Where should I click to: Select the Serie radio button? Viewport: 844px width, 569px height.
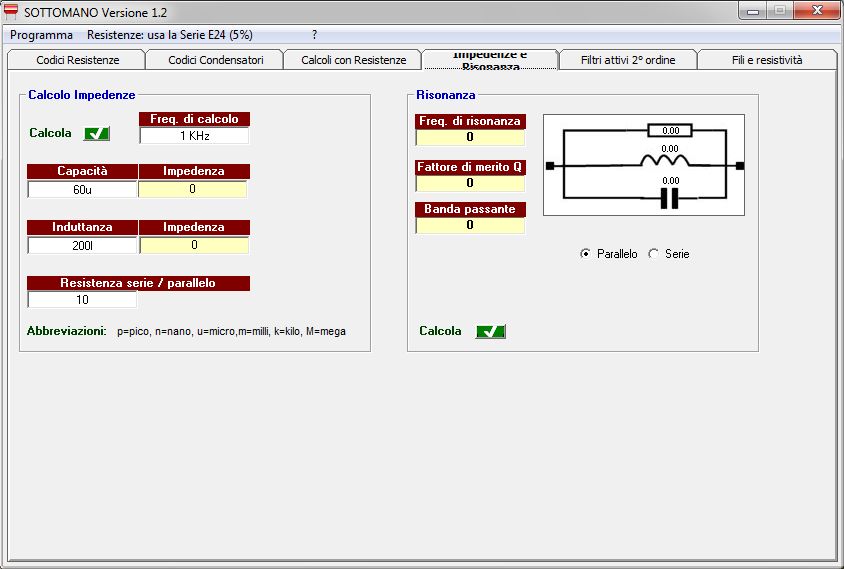click(654, 254)
